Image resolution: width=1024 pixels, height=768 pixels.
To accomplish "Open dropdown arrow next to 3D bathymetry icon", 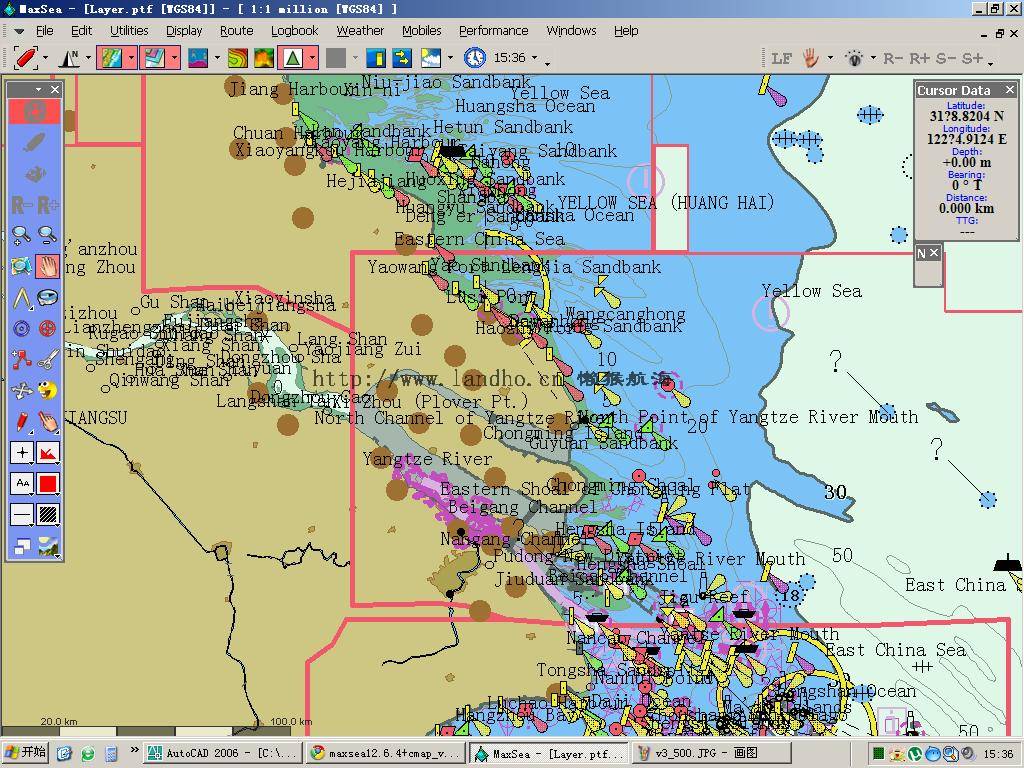I will pos(217,57).
